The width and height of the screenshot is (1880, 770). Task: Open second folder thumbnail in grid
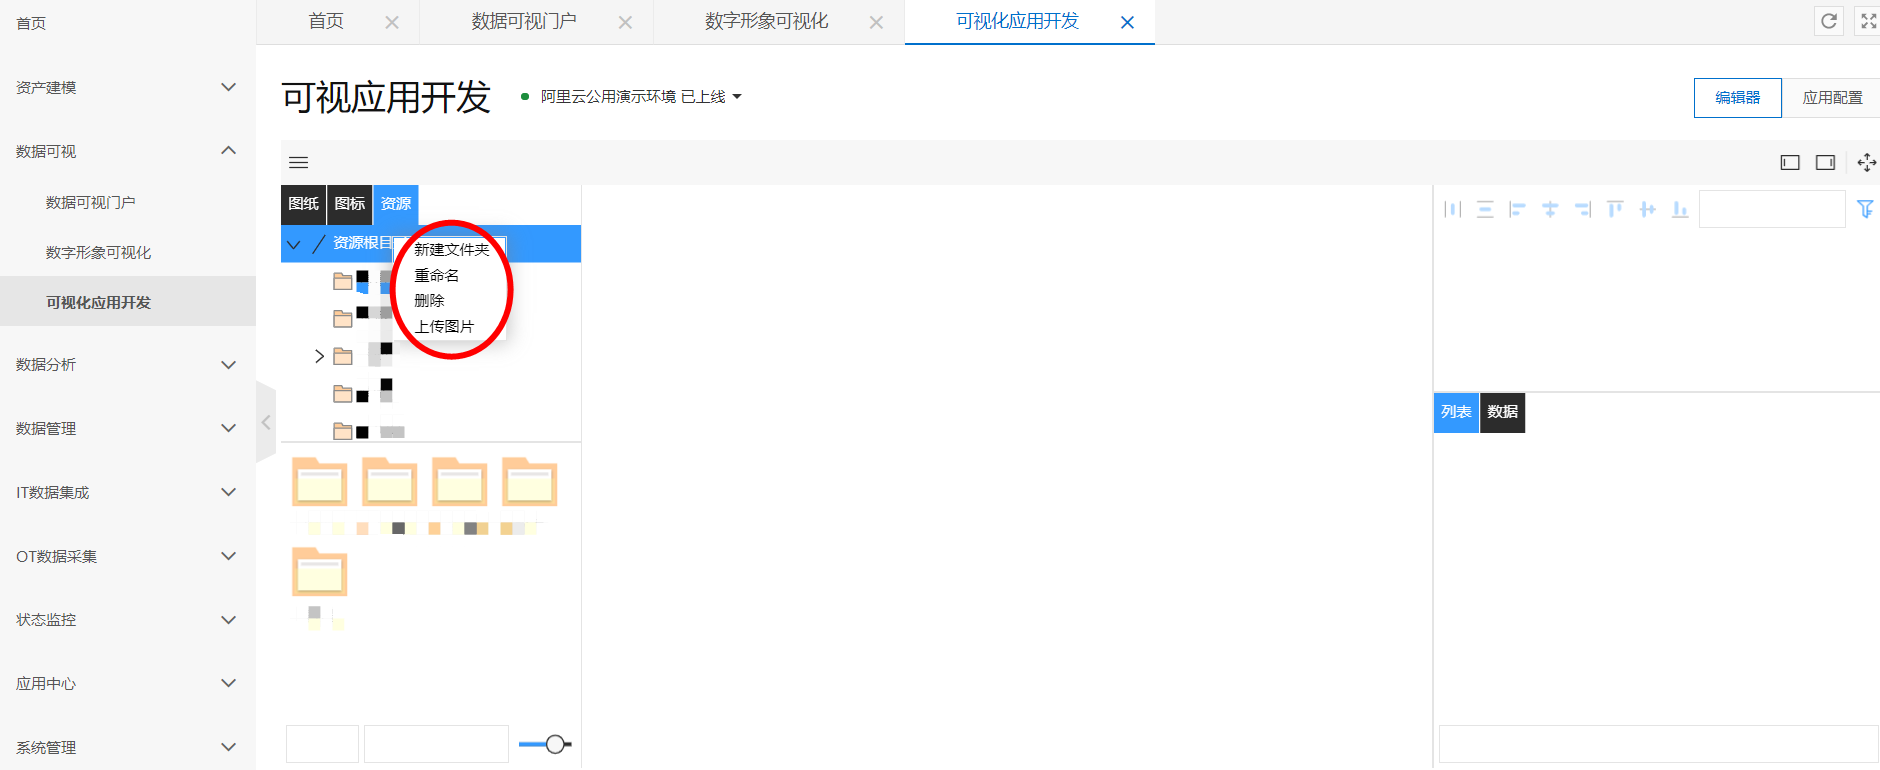point(390,482)
